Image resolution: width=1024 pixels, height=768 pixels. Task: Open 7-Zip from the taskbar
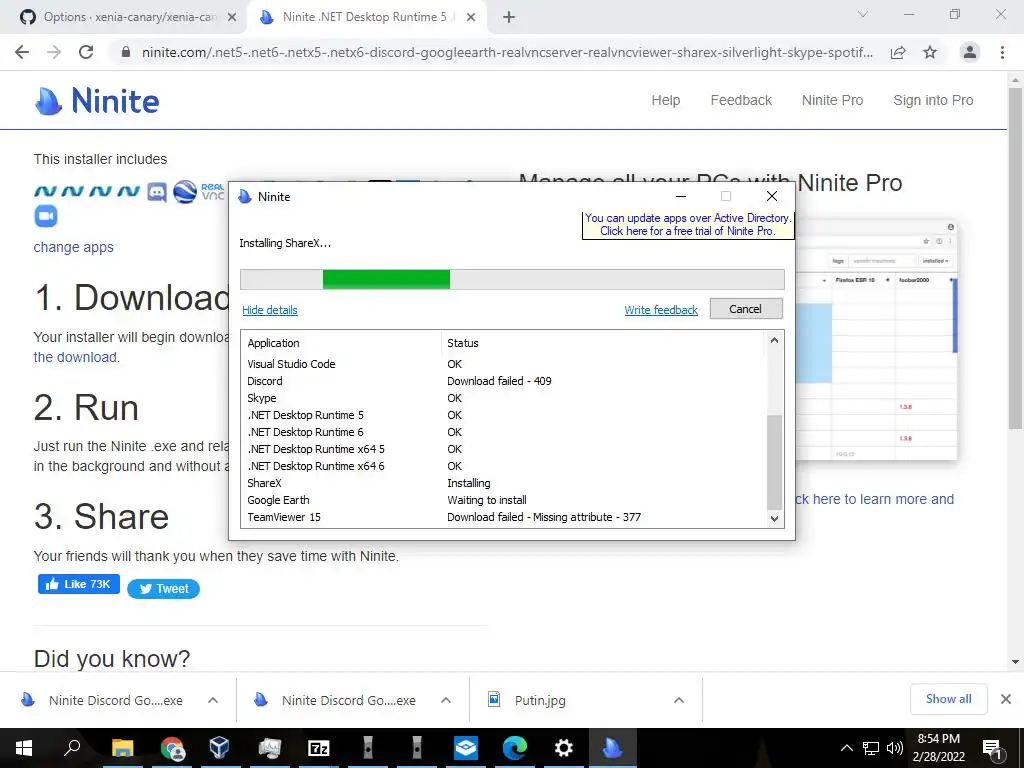pyautogui.click(x=318, y=748)
